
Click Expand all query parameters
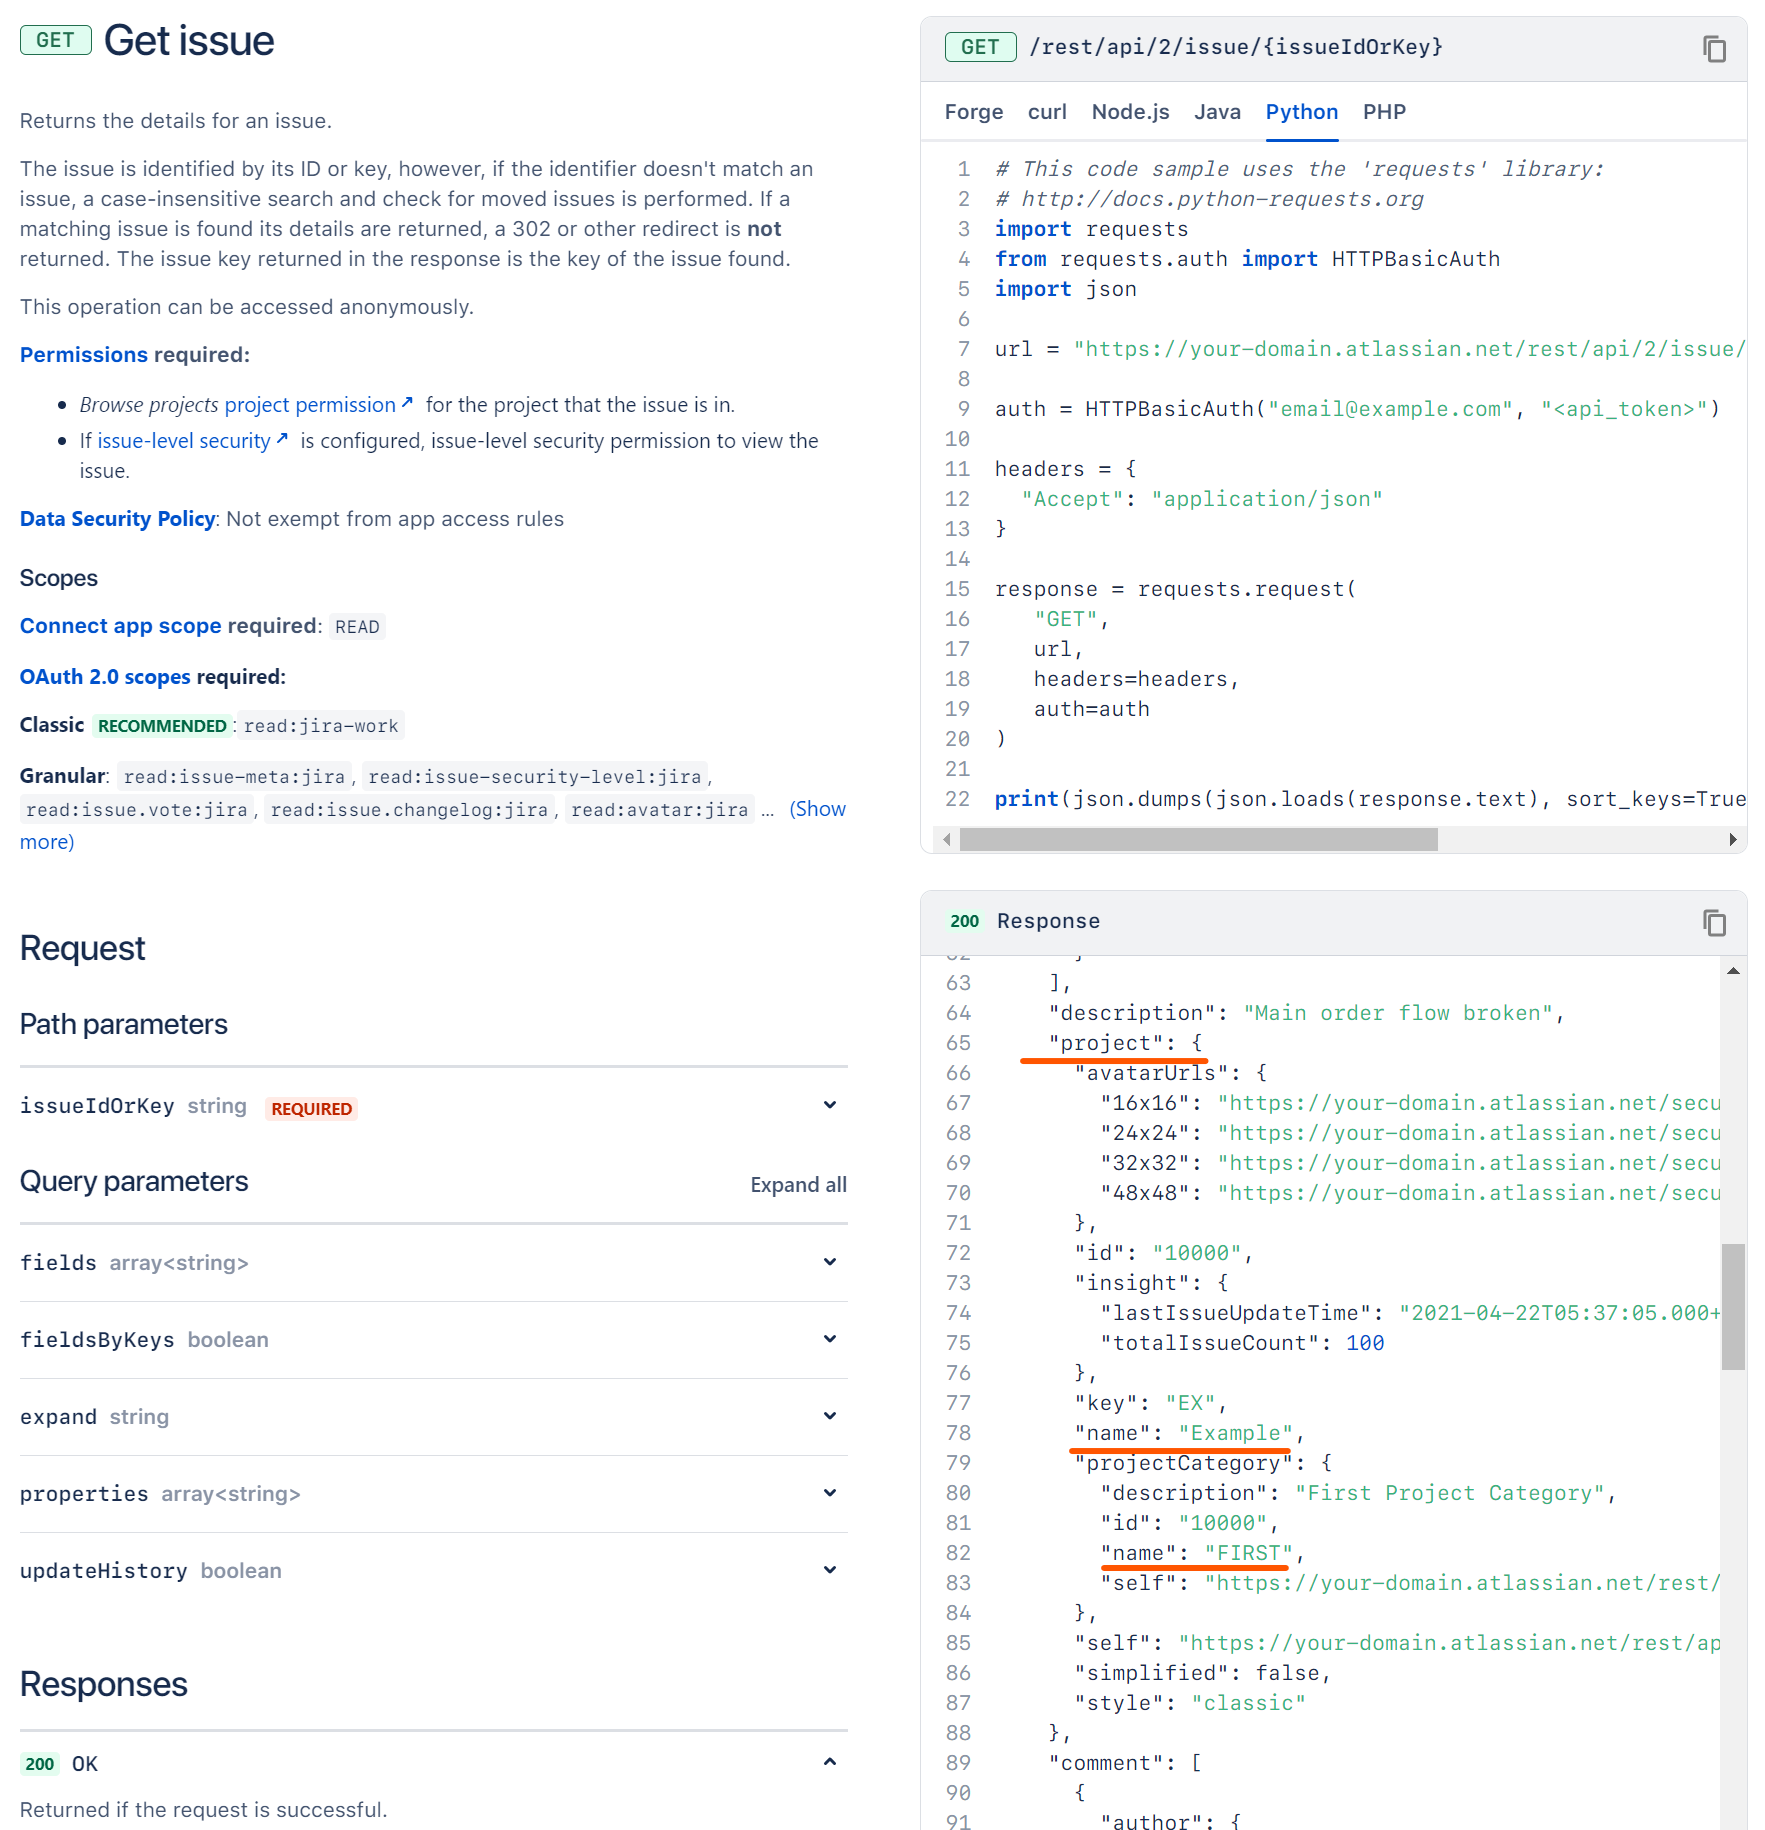tap(798, 1185)
